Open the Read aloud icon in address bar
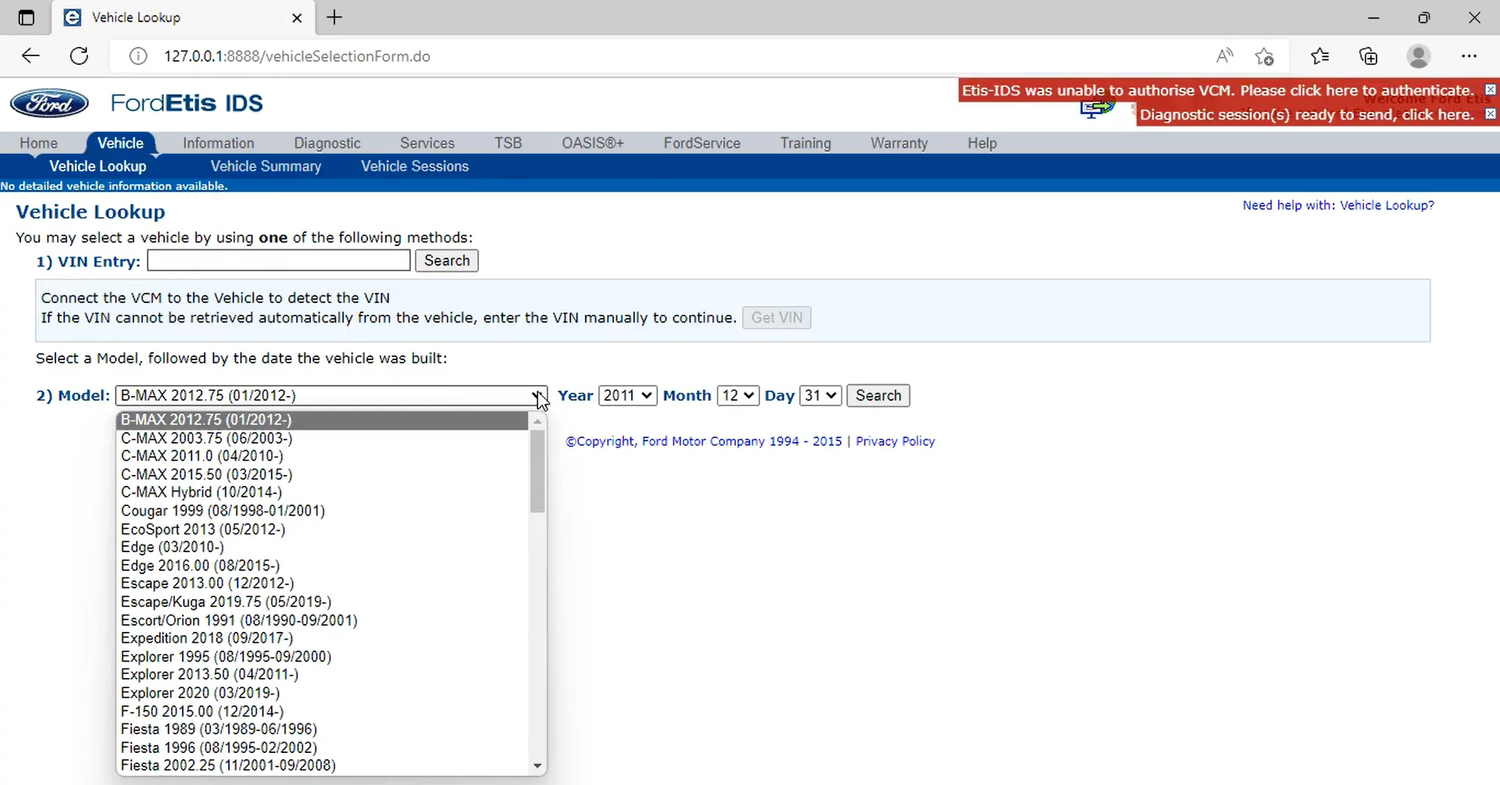This screenshot has height=785, width=1500. click(x=1224, y=56)
